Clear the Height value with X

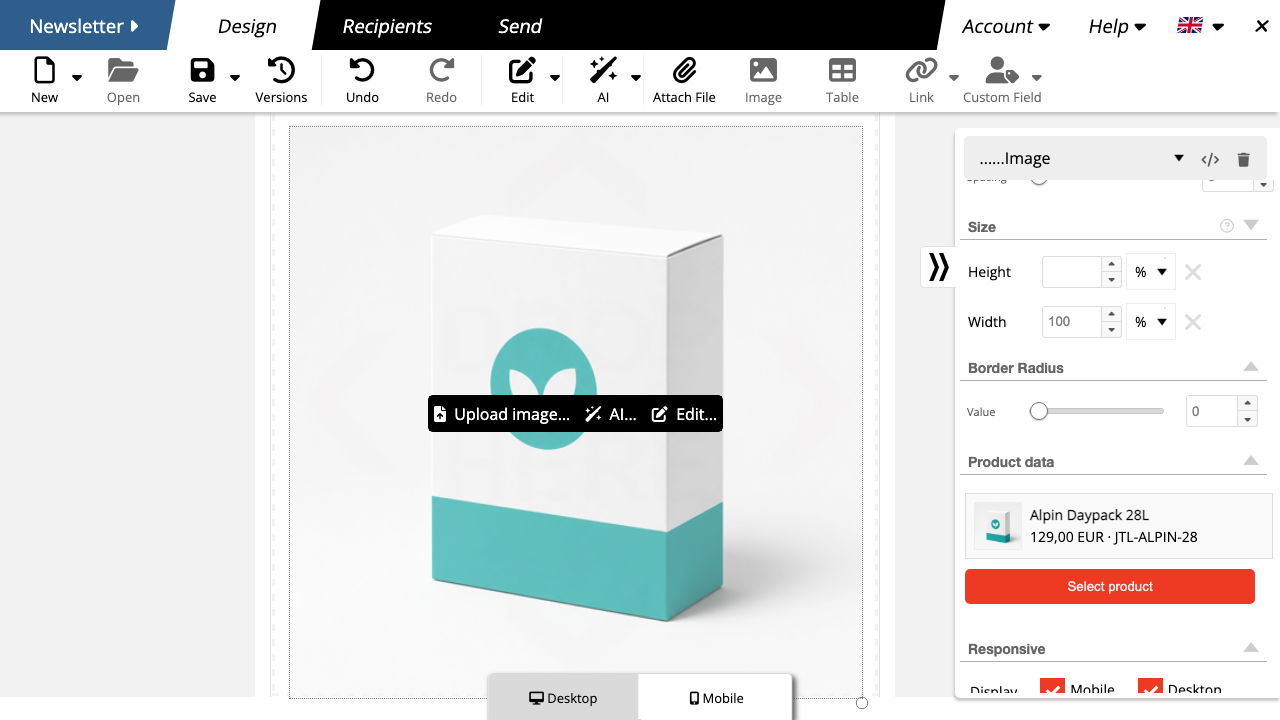[1192, 272]
